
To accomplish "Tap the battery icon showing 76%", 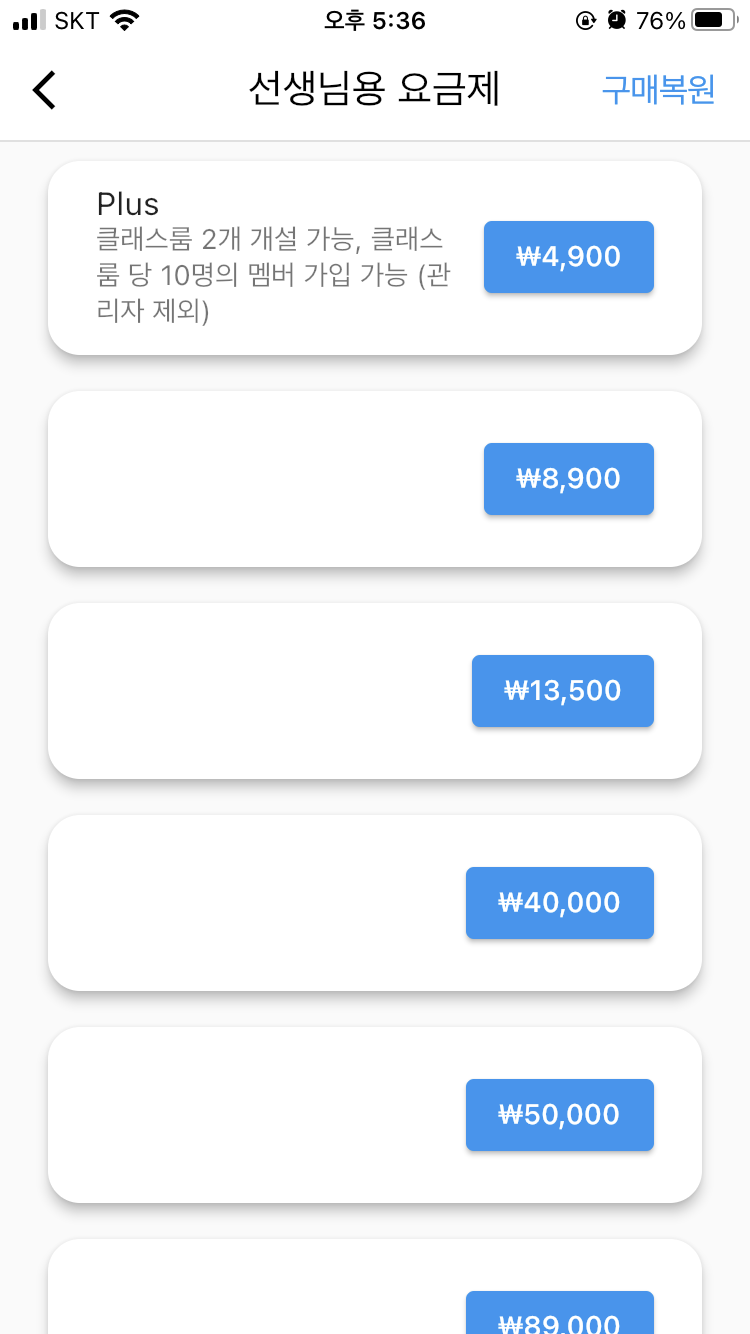I will tap(714, 20).
